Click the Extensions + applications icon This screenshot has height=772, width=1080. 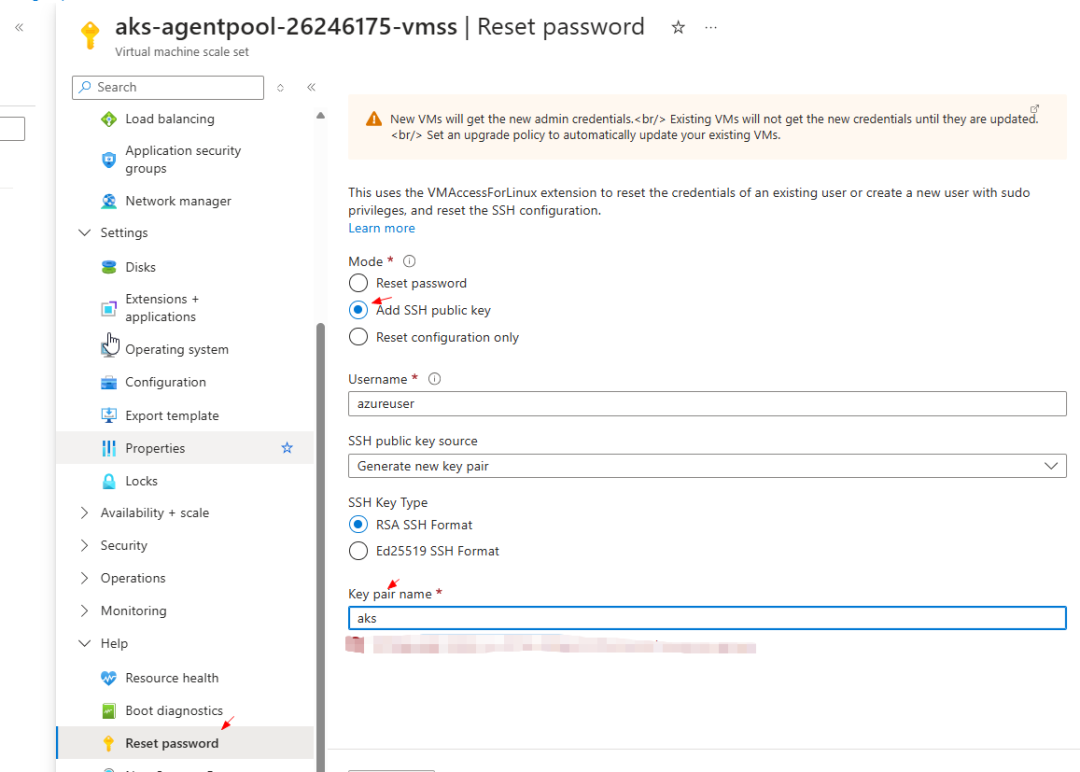pos(109,308)
